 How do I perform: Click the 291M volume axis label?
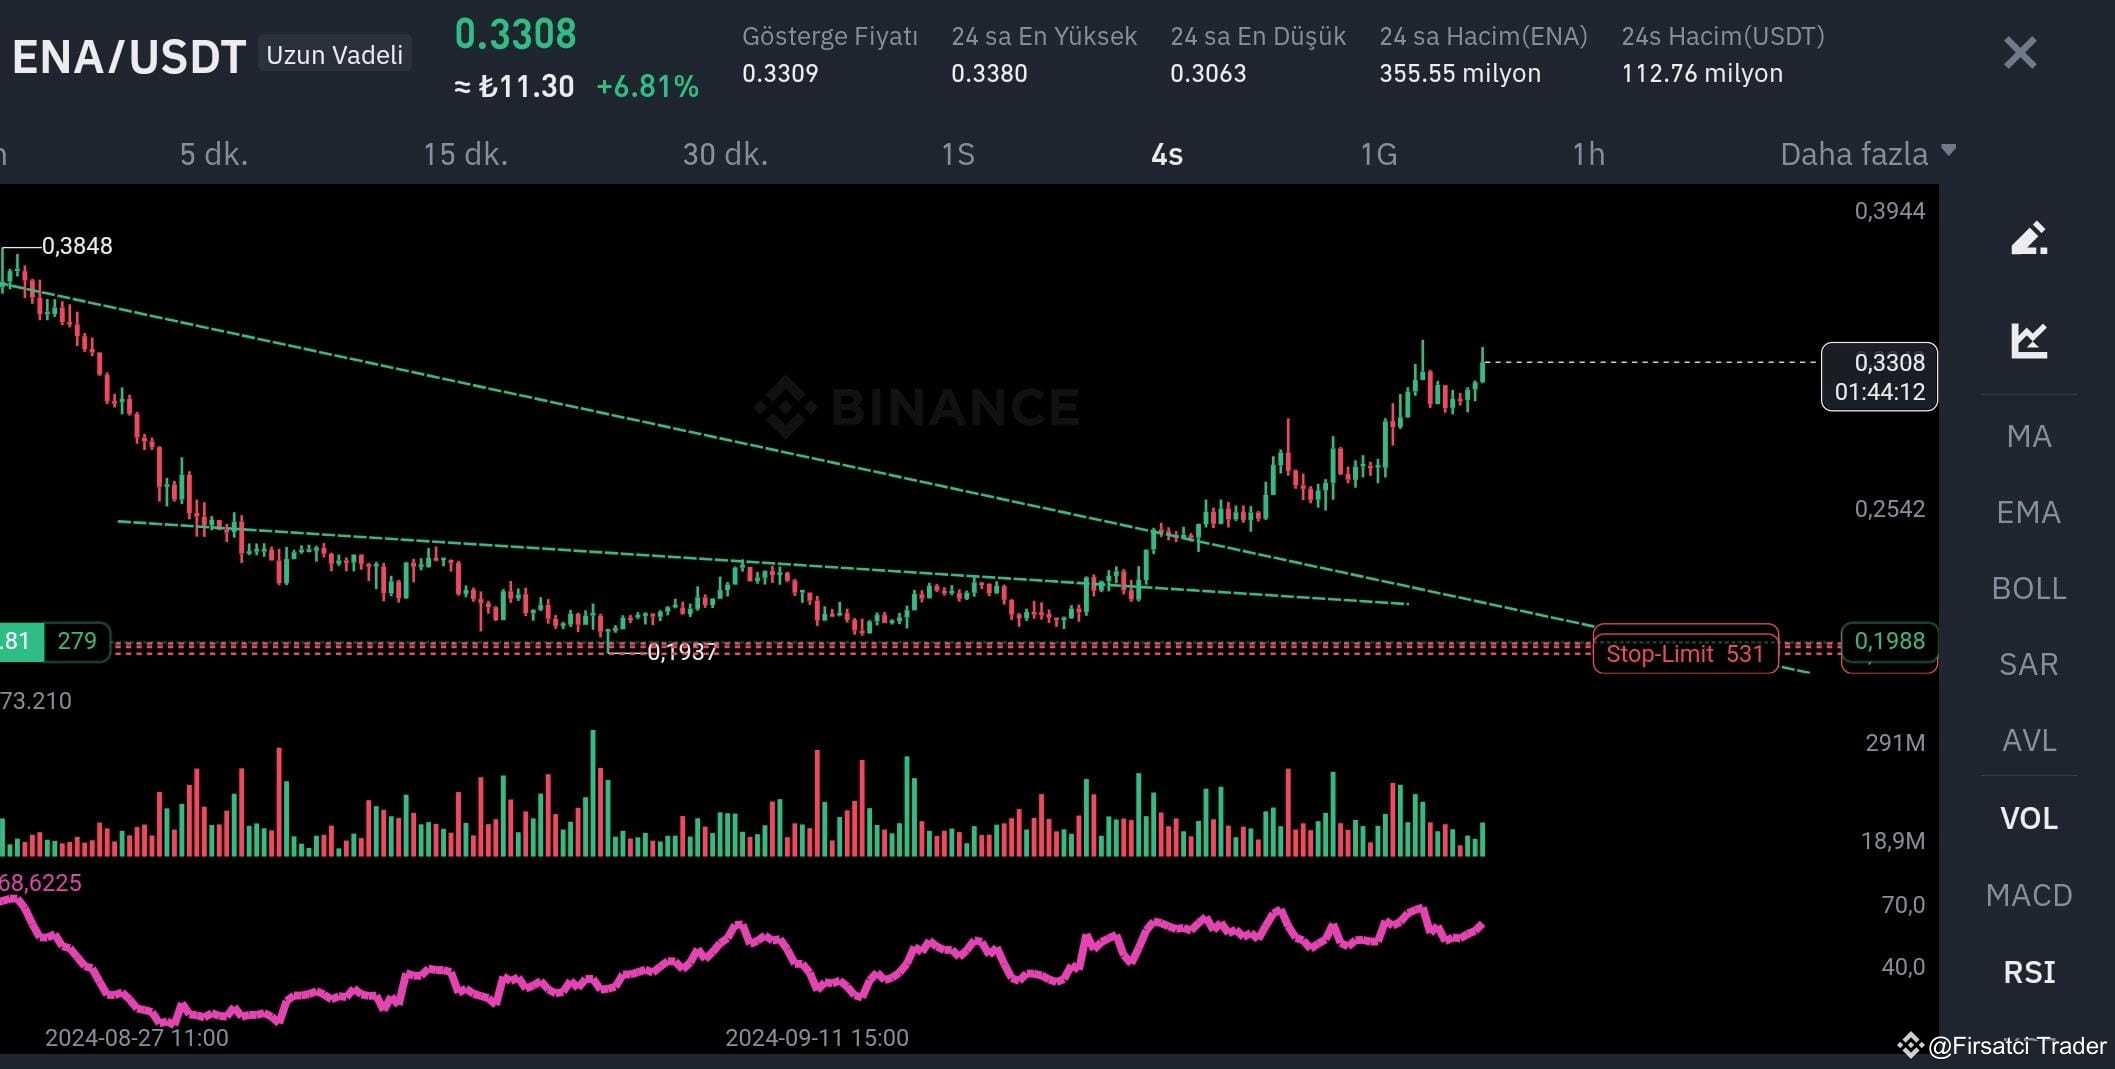(1895, 743)
